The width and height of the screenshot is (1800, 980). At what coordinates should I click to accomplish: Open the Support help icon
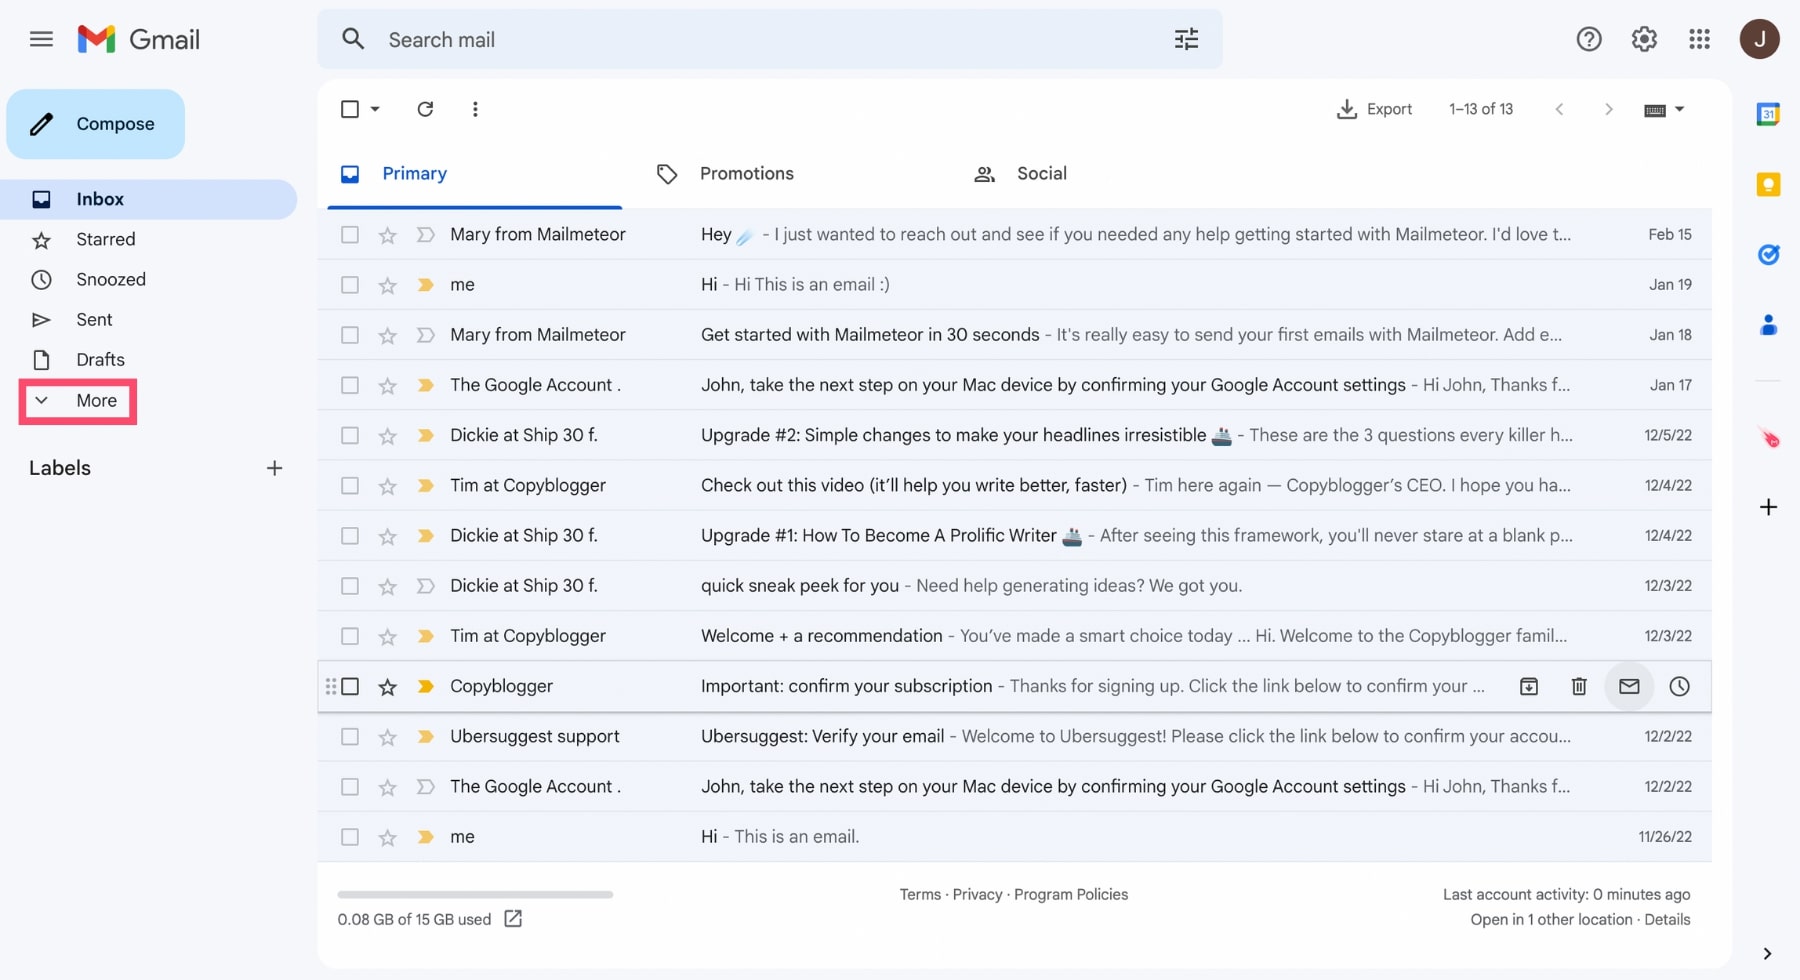[1589, 39]
